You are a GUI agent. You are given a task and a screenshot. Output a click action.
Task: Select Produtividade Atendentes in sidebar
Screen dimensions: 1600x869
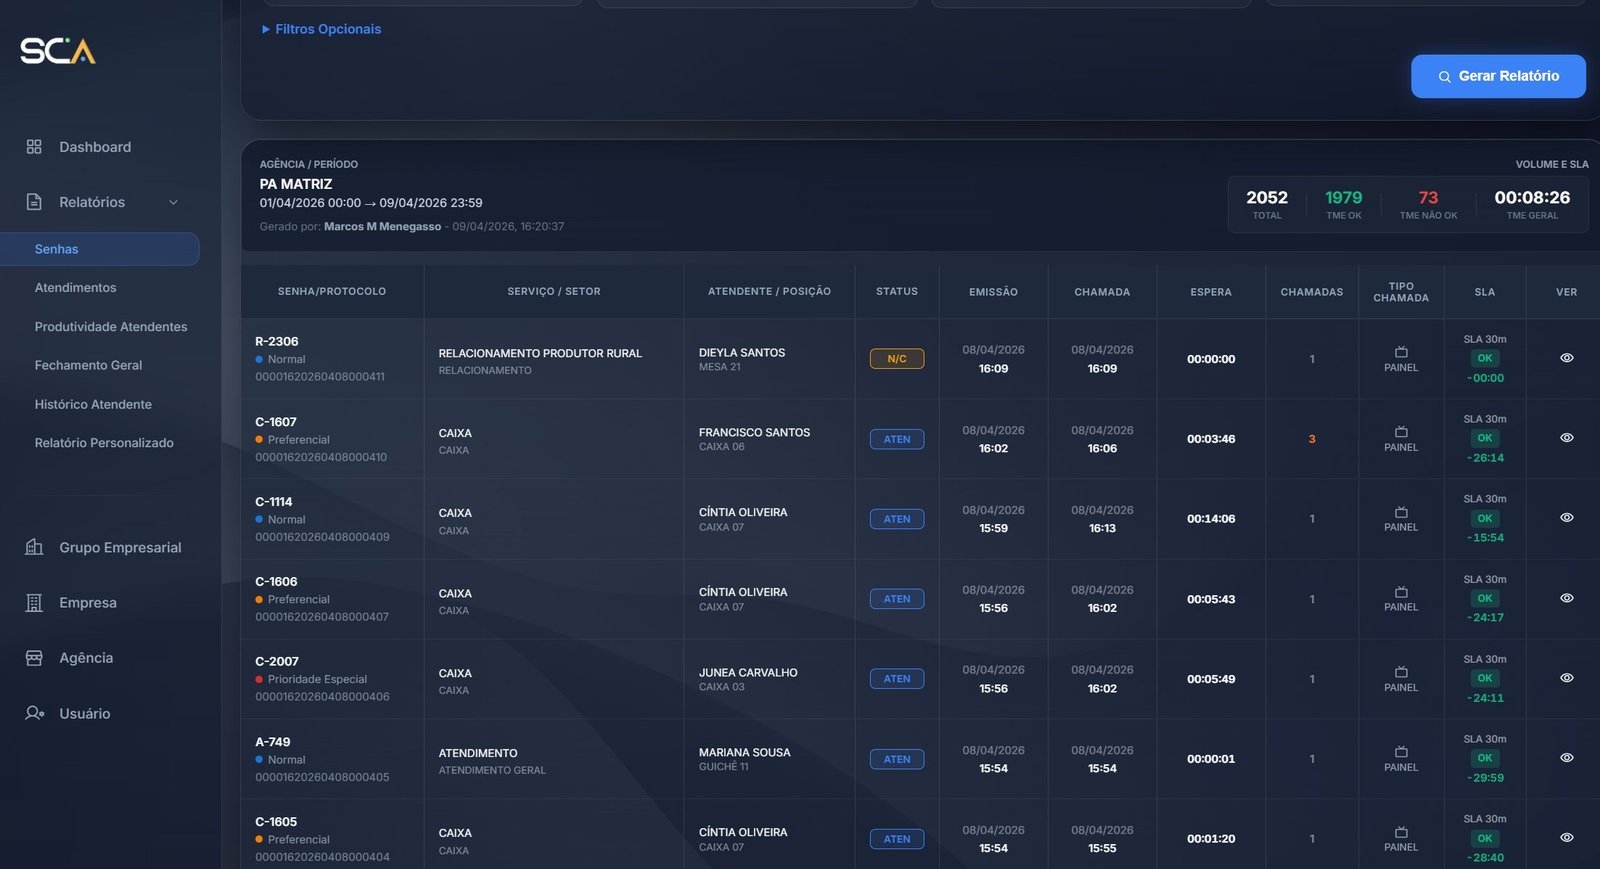(x=111, y=327)
